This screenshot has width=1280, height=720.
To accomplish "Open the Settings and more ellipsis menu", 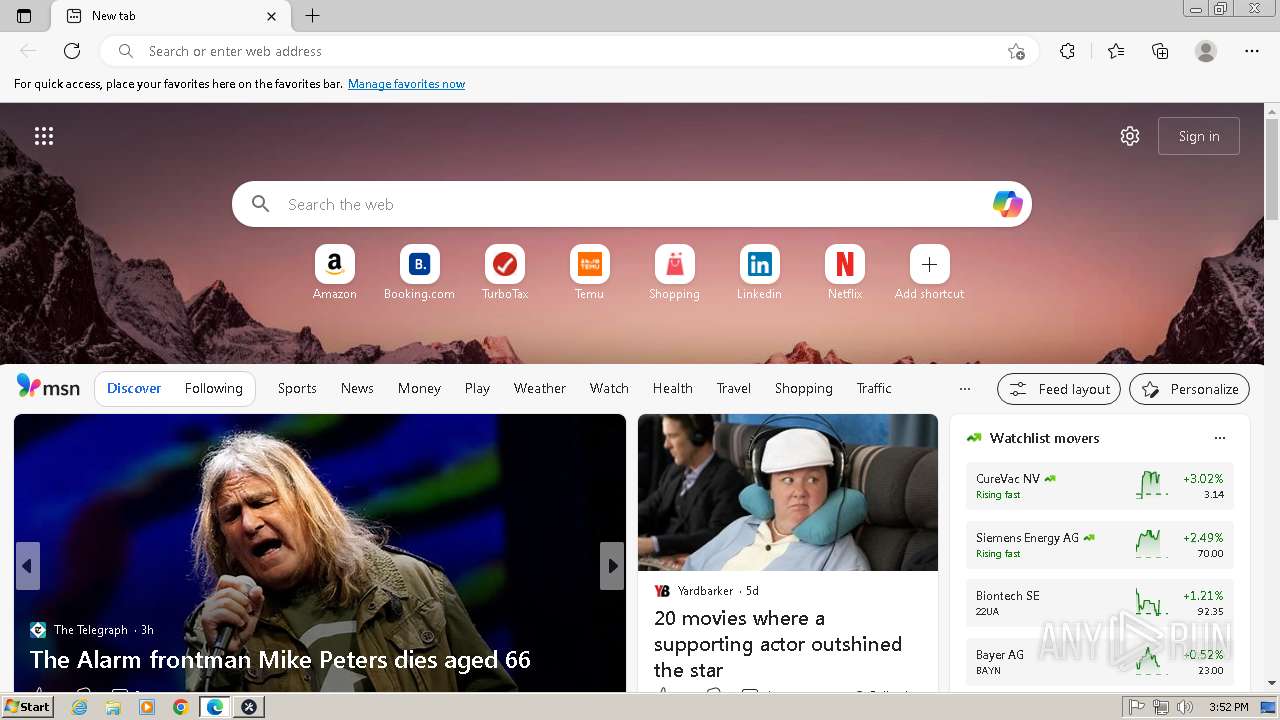I will coord(1252,51).
